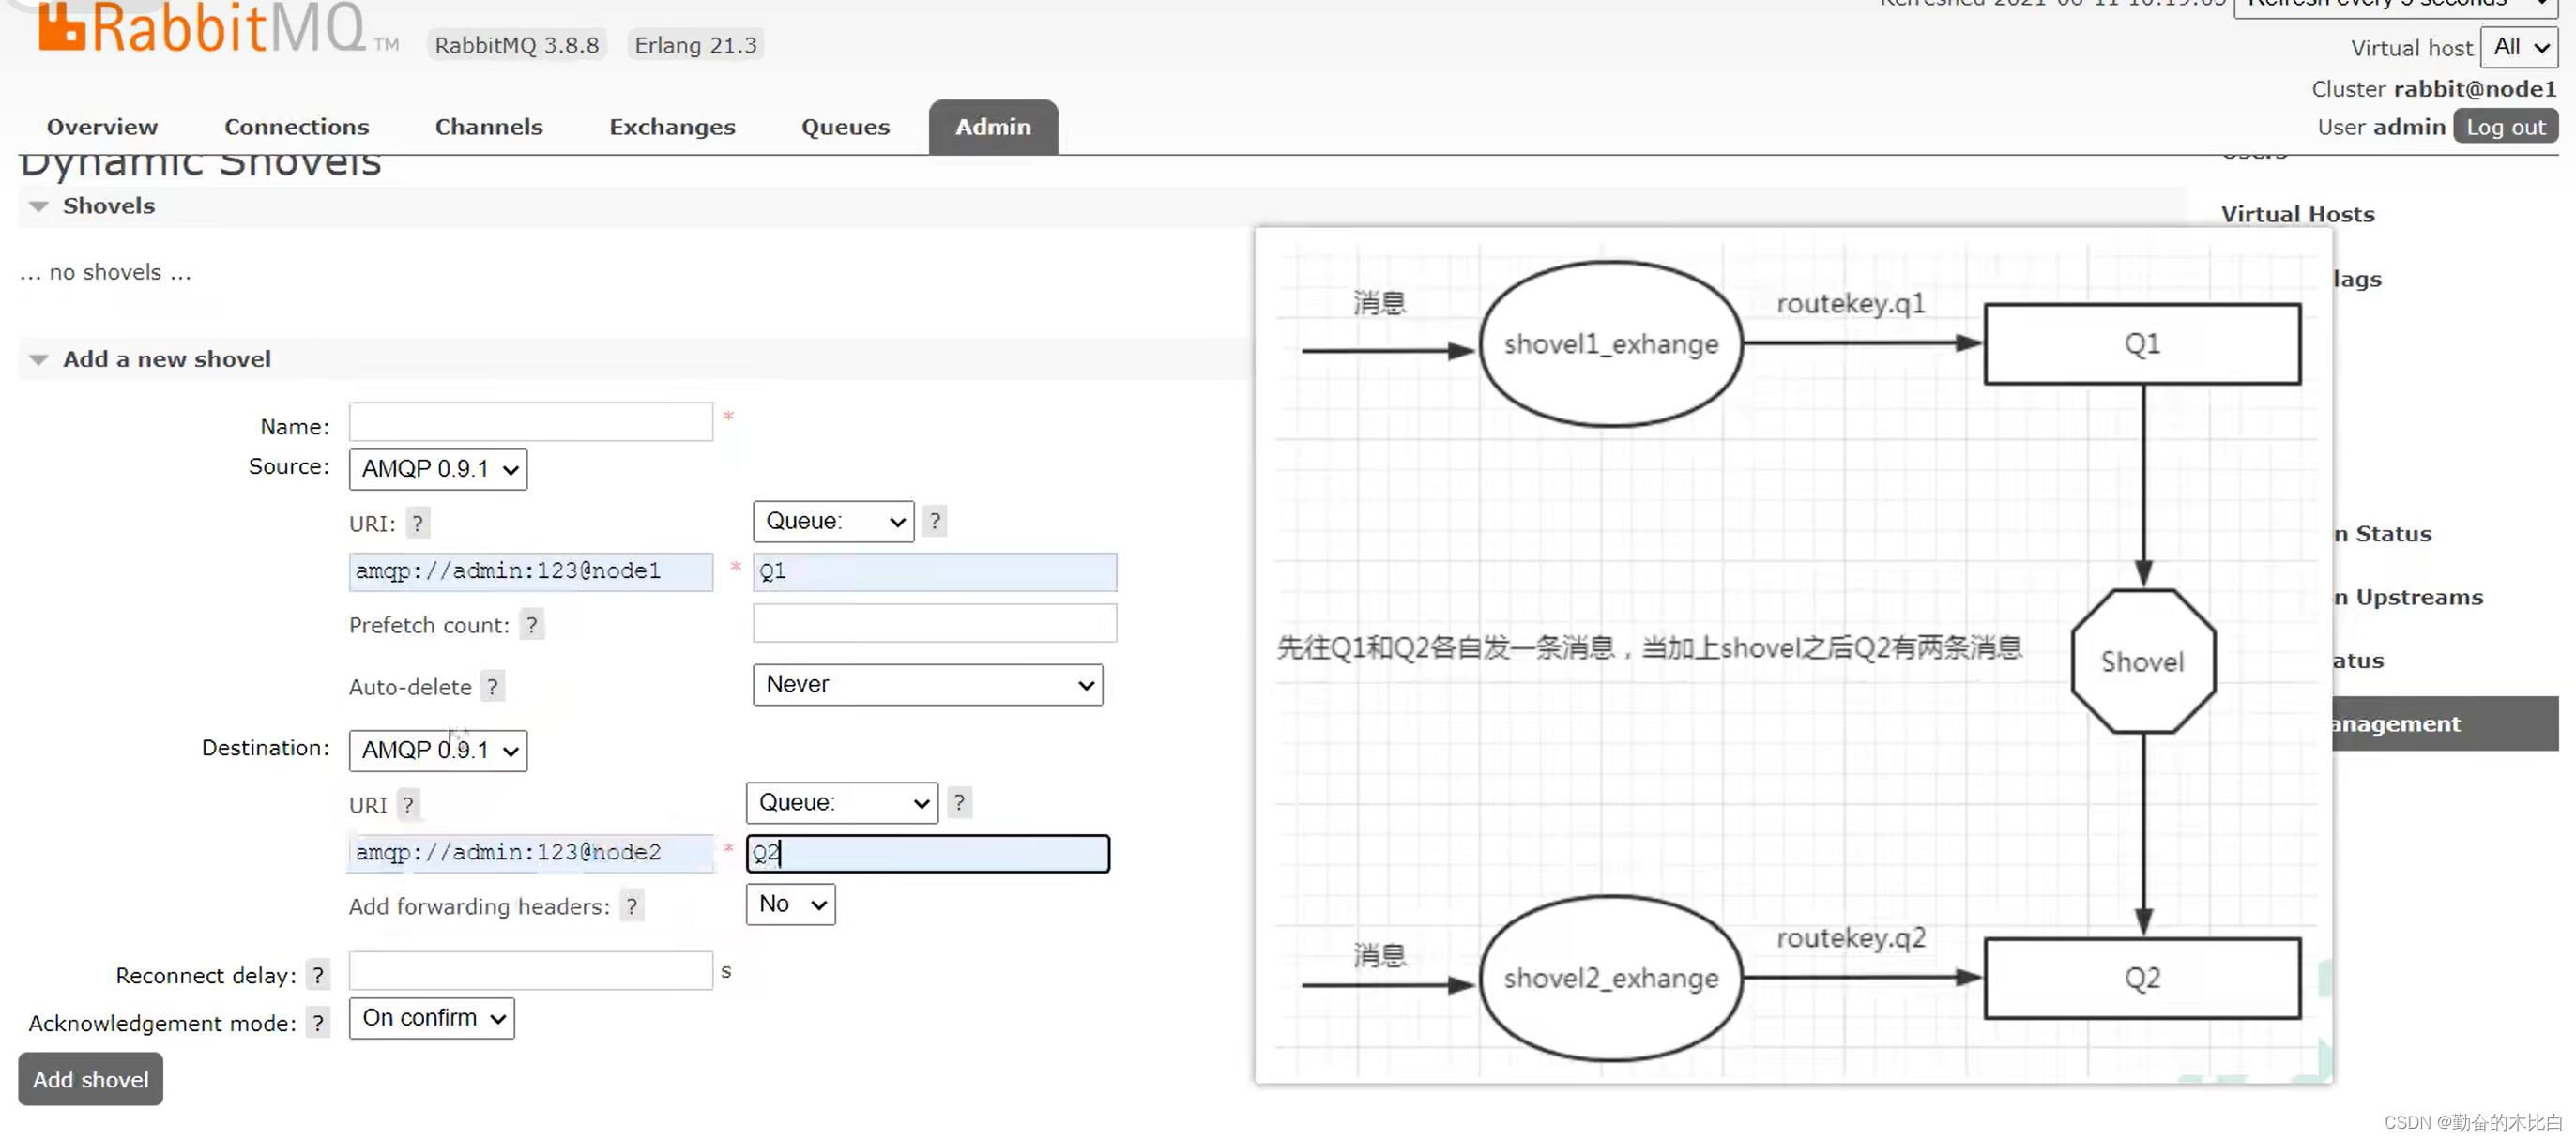Viewport: 2576px width, 1140px height.
Task: Click the Destination URI field with node2
Action: click(530, 853)
